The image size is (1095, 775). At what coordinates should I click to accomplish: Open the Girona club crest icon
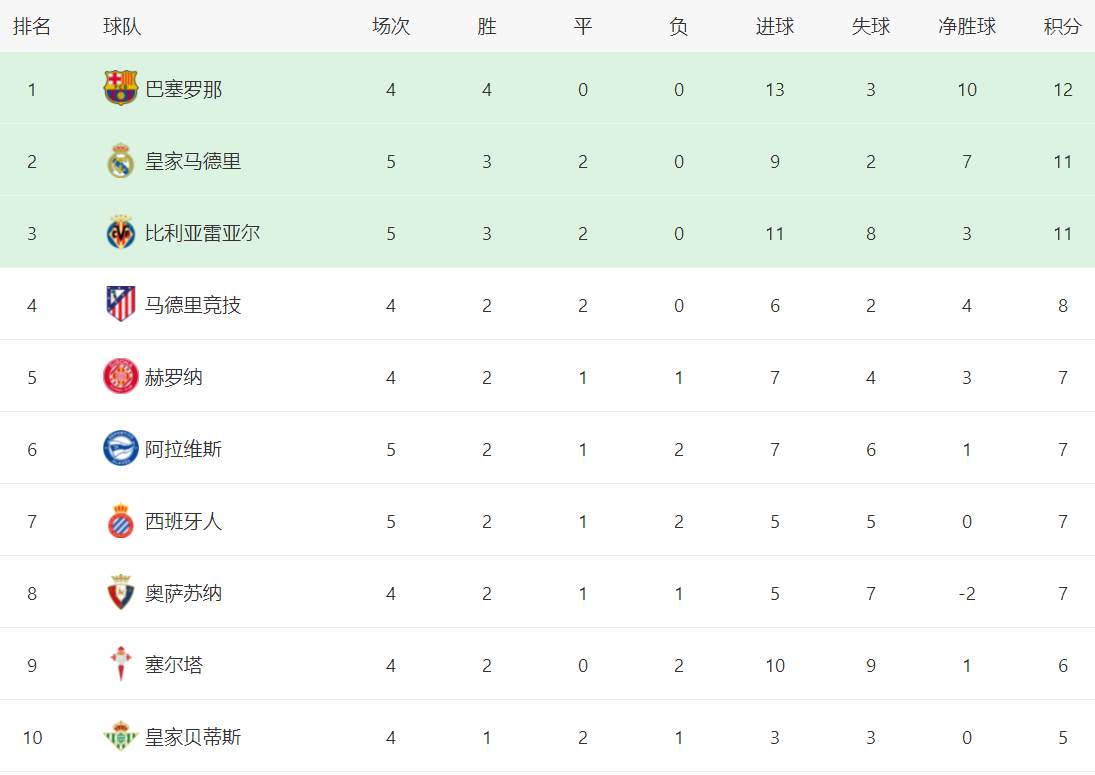(120, 376)
